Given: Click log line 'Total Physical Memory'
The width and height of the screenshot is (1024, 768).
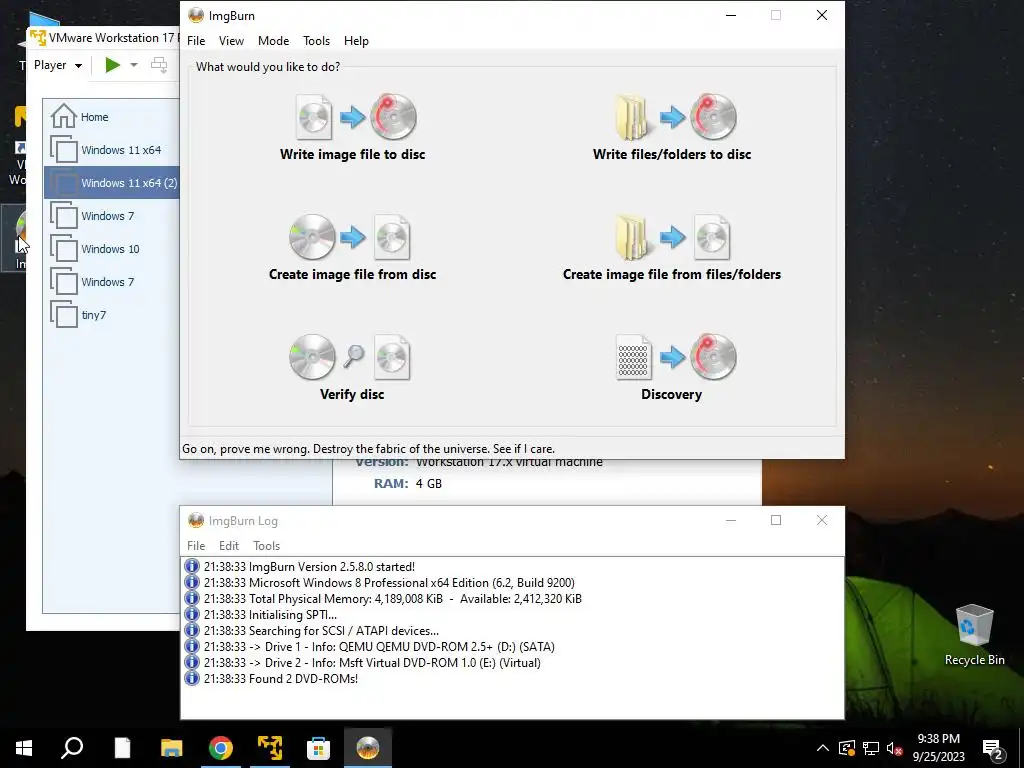Looking at the screenshot, I should (x=392, y=599).
